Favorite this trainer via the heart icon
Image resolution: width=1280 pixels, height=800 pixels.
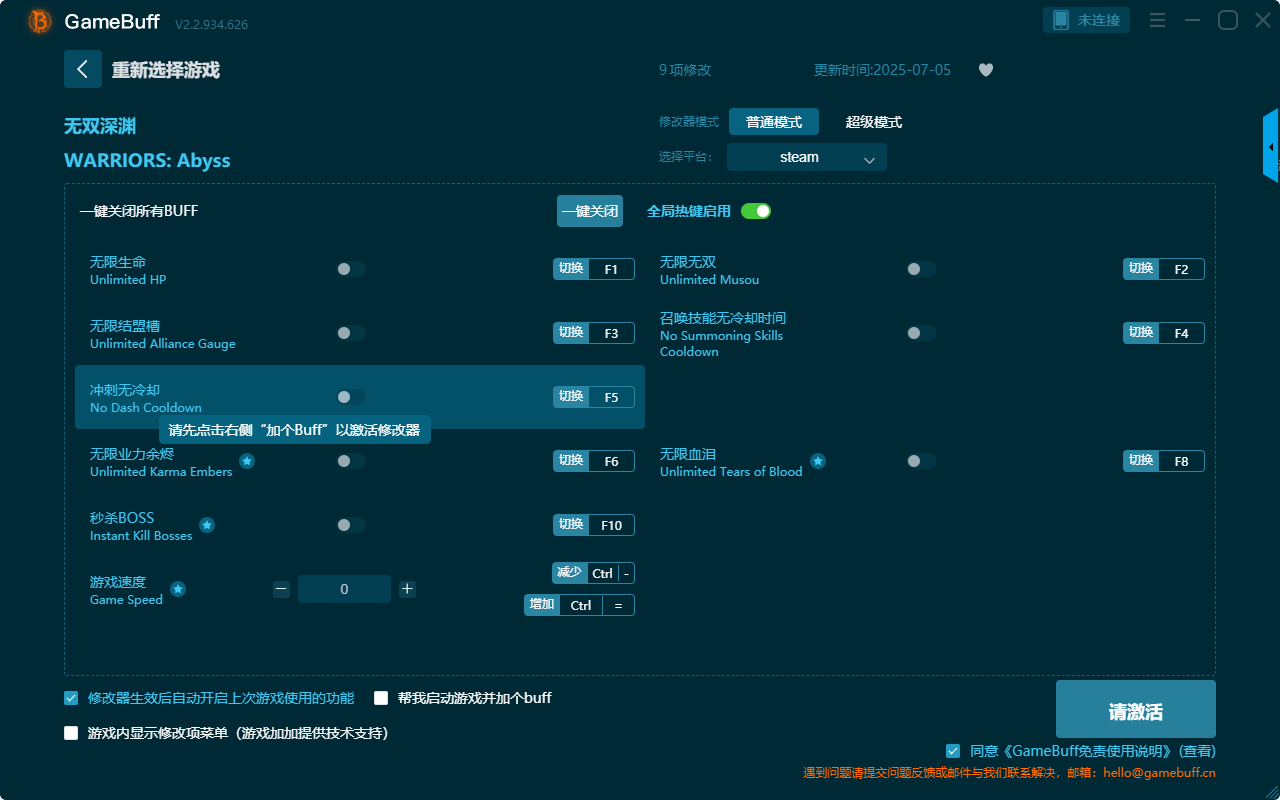(985, 70)
